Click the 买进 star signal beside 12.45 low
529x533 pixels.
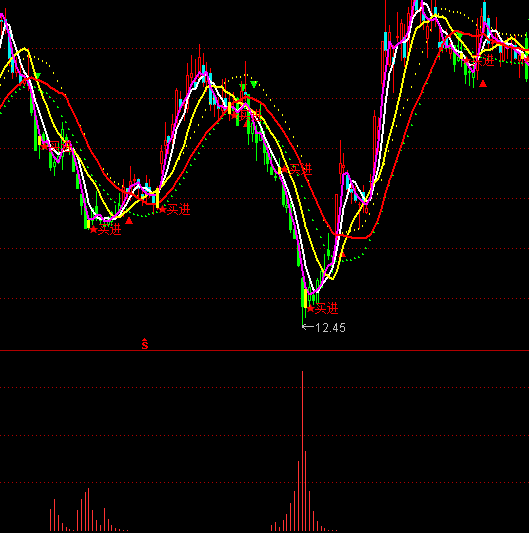coord(323,309)
